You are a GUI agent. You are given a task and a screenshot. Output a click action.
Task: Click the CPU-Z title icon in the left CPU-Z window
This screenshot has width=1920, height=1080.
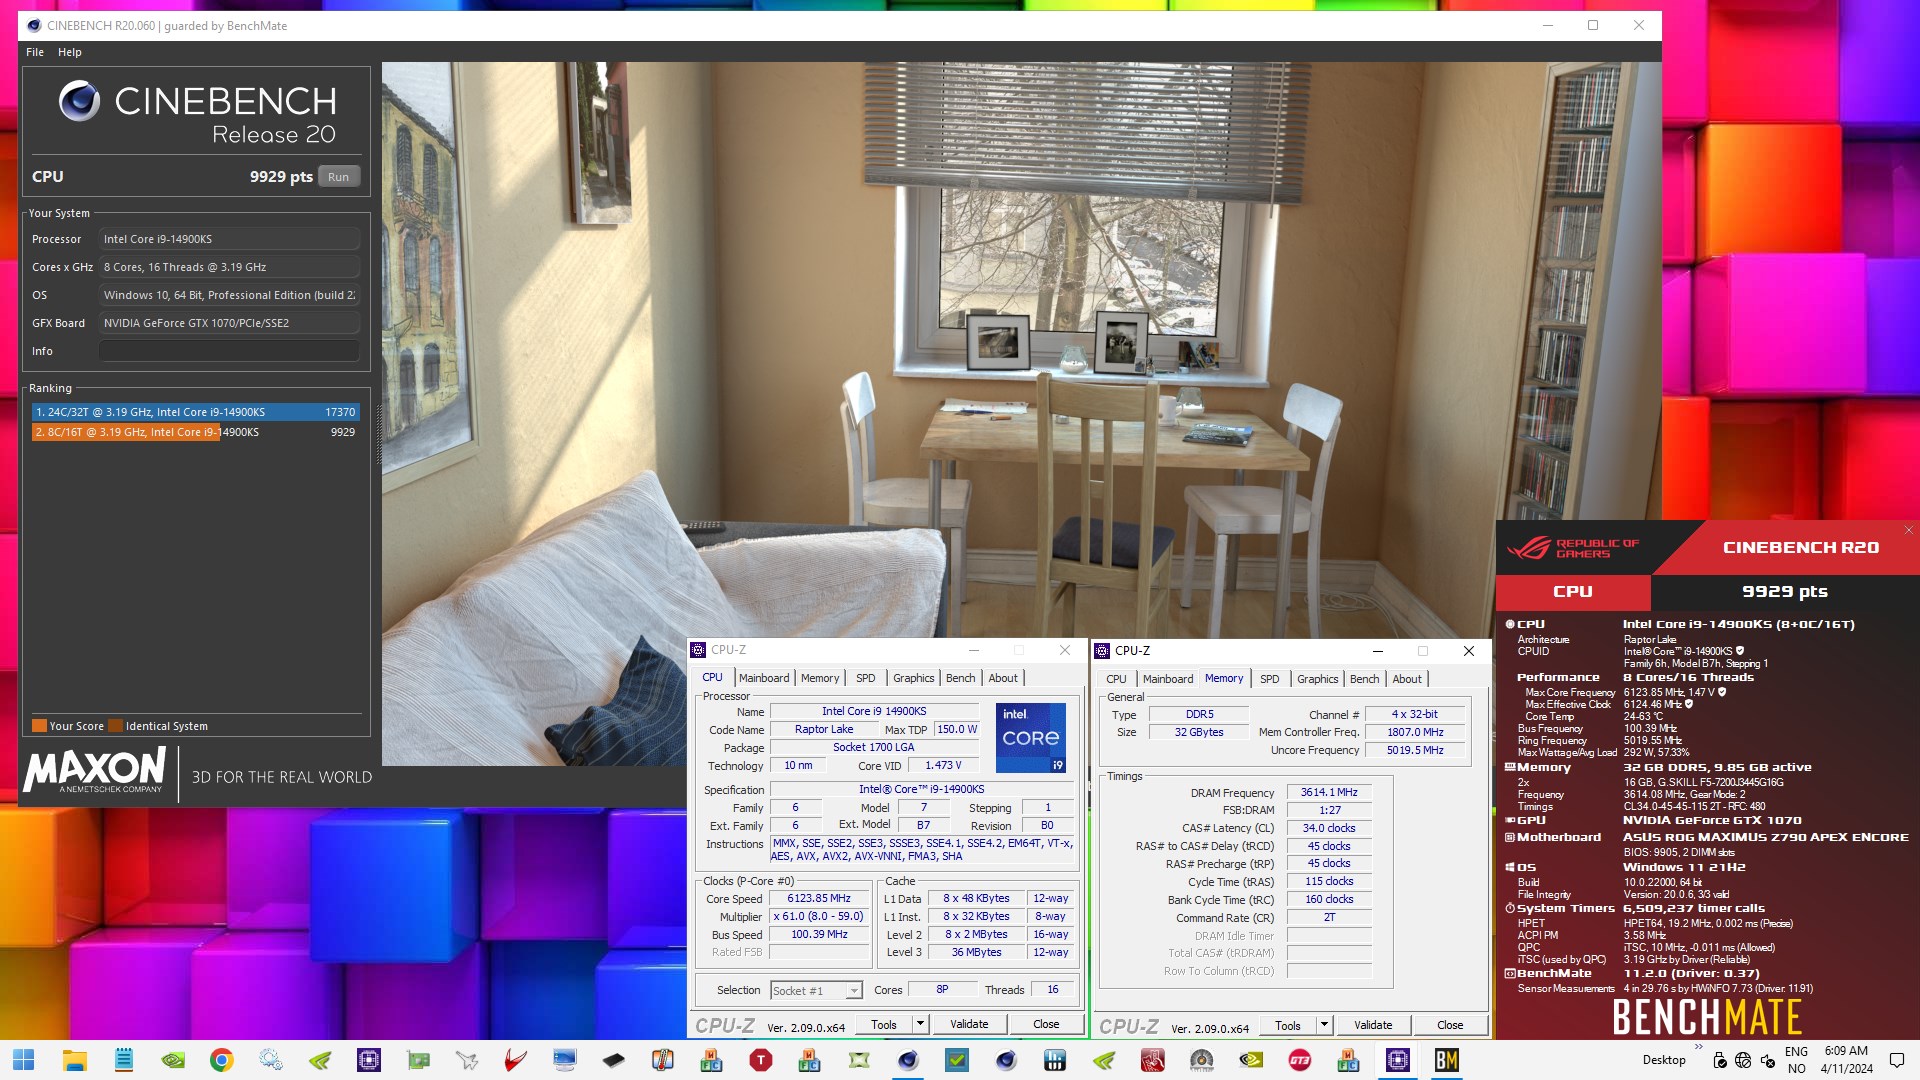[698, 650]
